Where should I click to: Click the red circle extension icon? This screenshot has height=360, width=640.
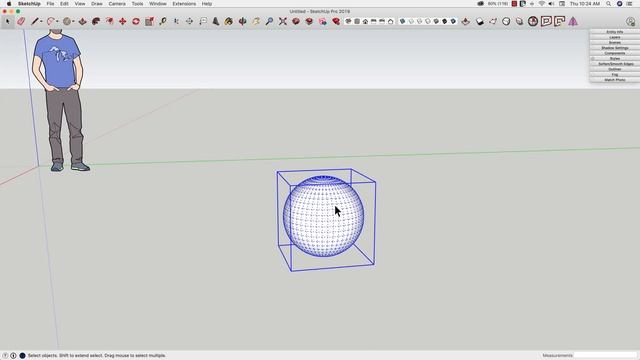pyautogui.click(x=533, y=21)
